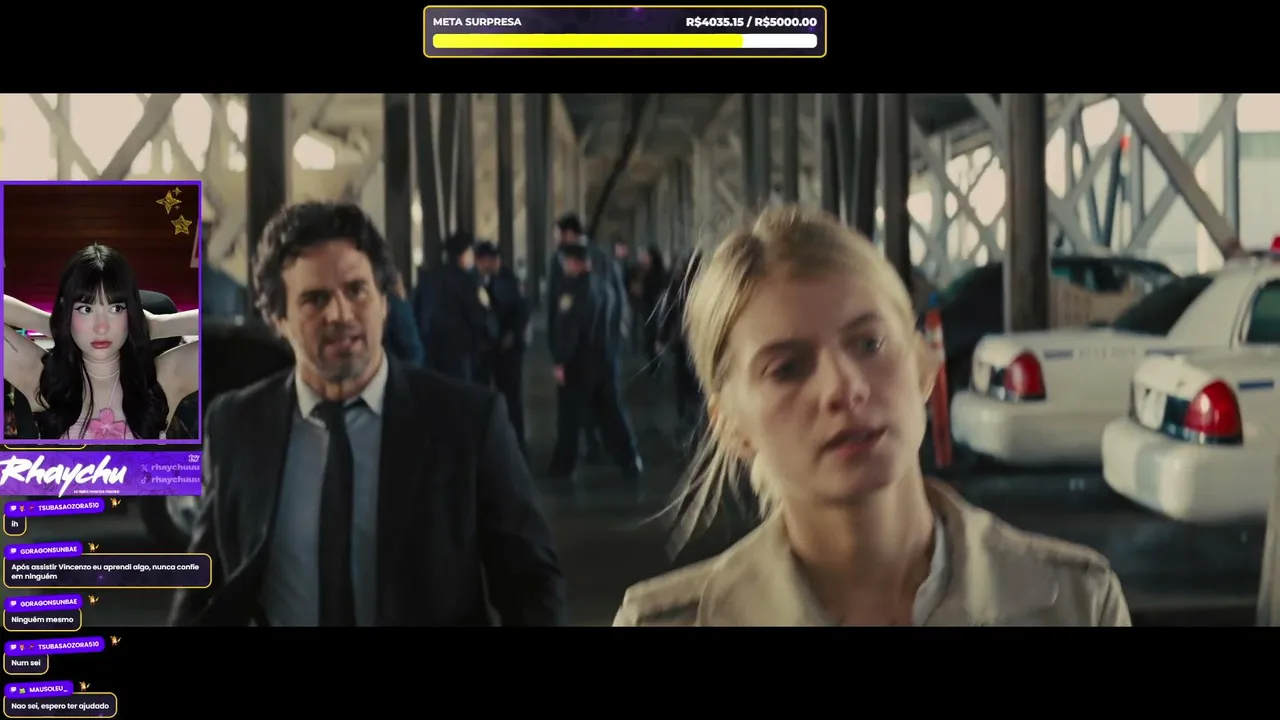Select the streamer webcam thumbnail
Viewport: 1280px width, 720px height.
(x=101, y=311)
